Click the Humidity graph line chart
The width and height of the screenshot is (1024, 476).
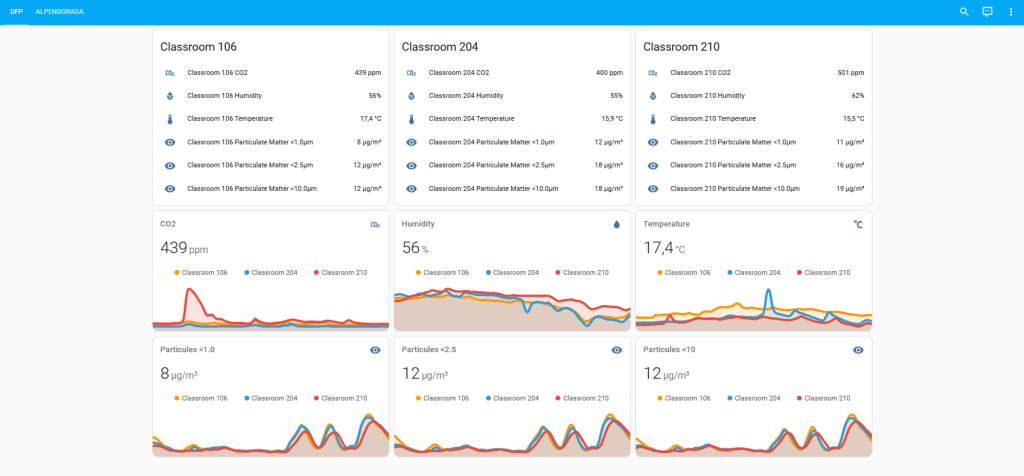coord(513,307)
